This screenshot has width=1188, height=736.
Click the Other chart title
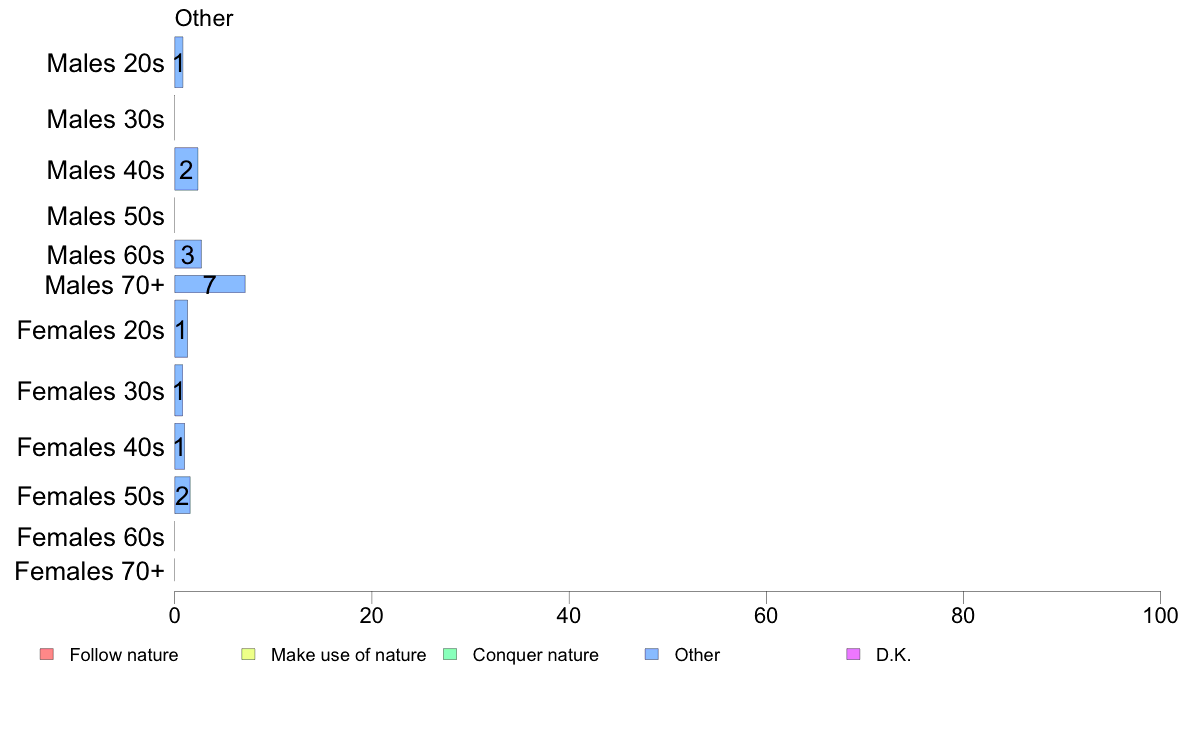point(204,18)
